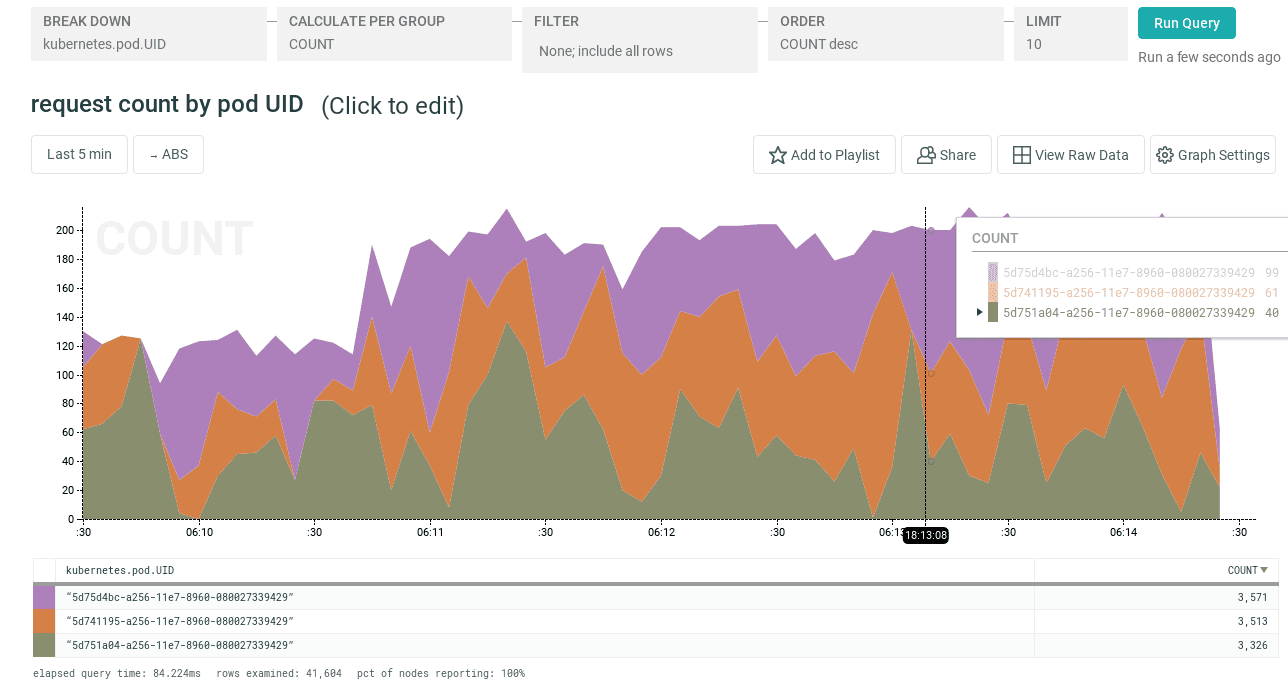Viewport: 1288px width, 696px height.
Task: Click the kubernetes.pod.UID column header
Action: pos(120,570)
